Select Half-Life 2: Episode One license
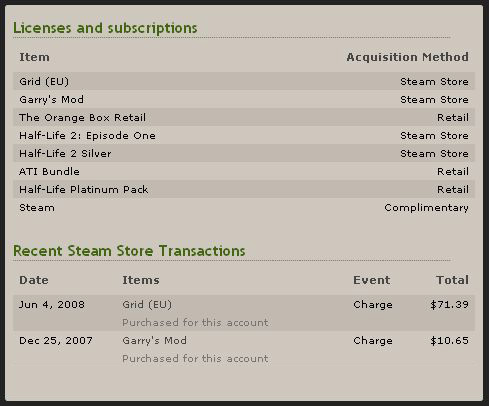 pyautogui.click(x=244, y=135)
